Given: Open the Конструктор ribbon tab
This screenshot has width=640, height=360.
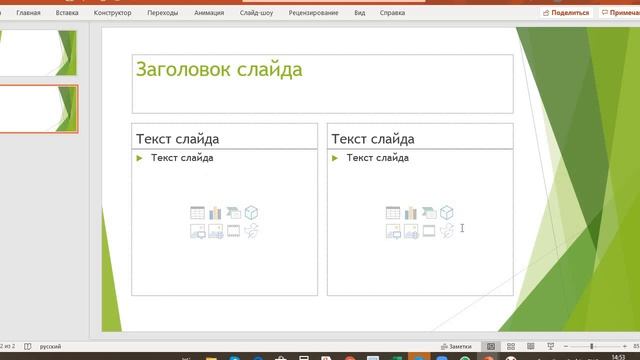Looking at the screenshot, I should tap(112, 13).
